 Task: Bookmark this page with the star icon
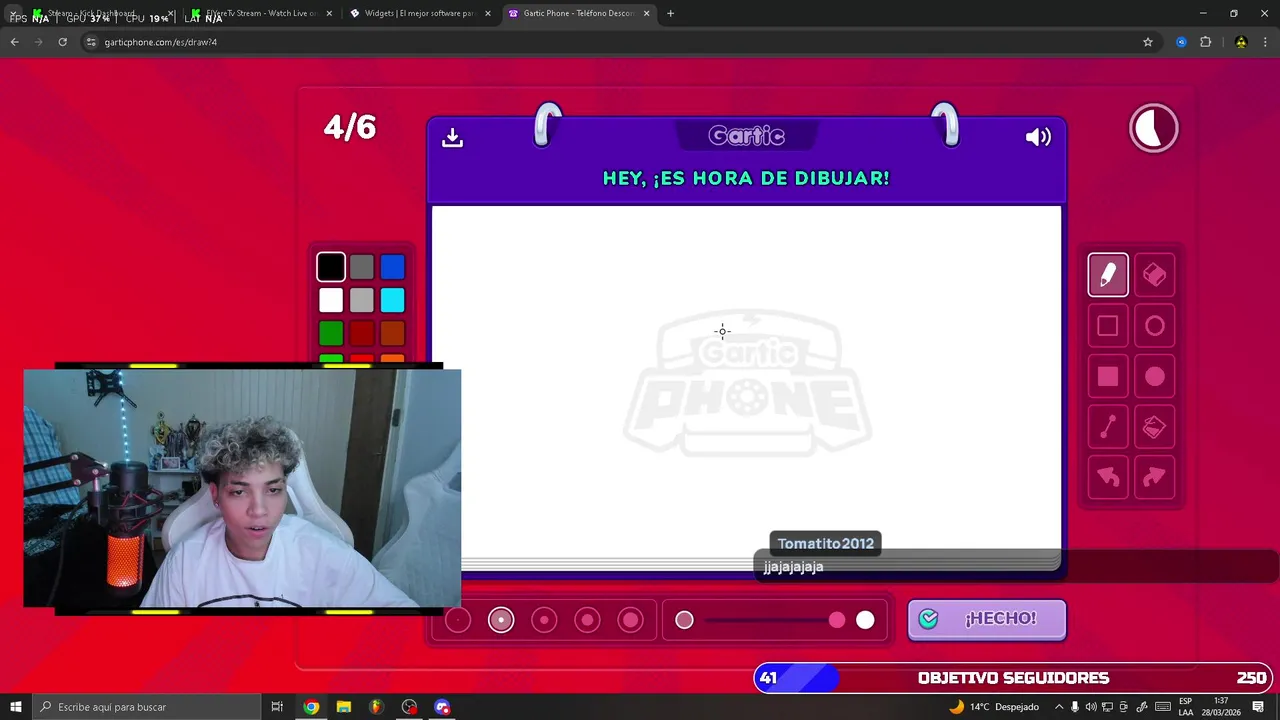point(1148,42)
